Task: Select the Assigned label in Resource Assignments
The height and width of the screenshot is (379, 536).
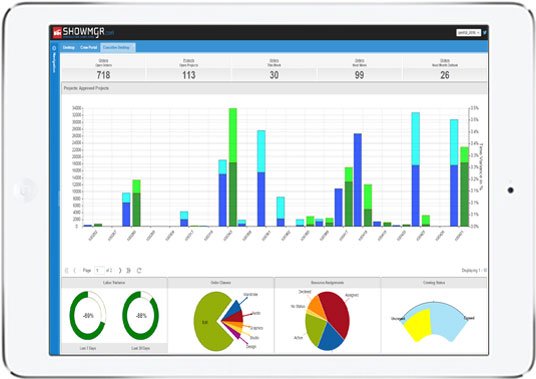Action: (x=352, y=295)
